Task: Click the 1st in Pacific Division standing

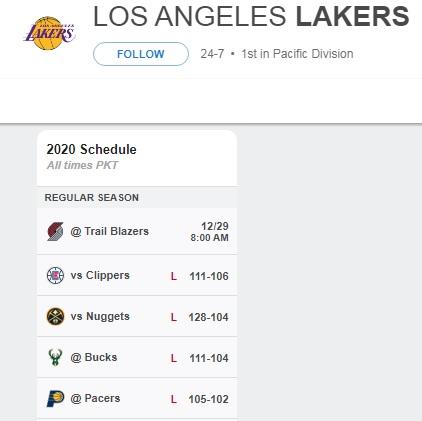Action: [x=297, y=54]
